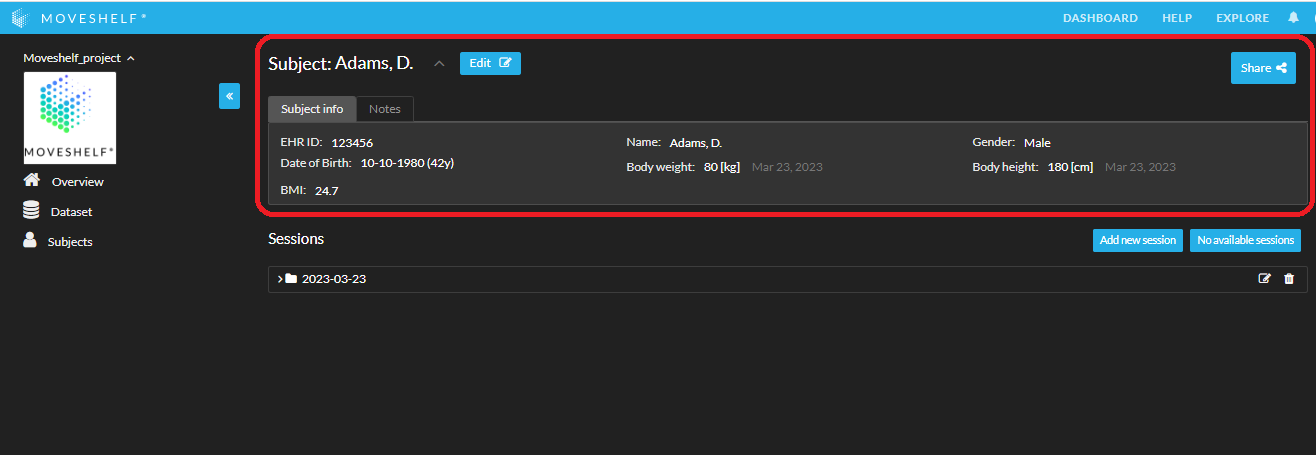Click No available sessions button
Viewport: 1316px width, 458px height.
(1245, 240)
